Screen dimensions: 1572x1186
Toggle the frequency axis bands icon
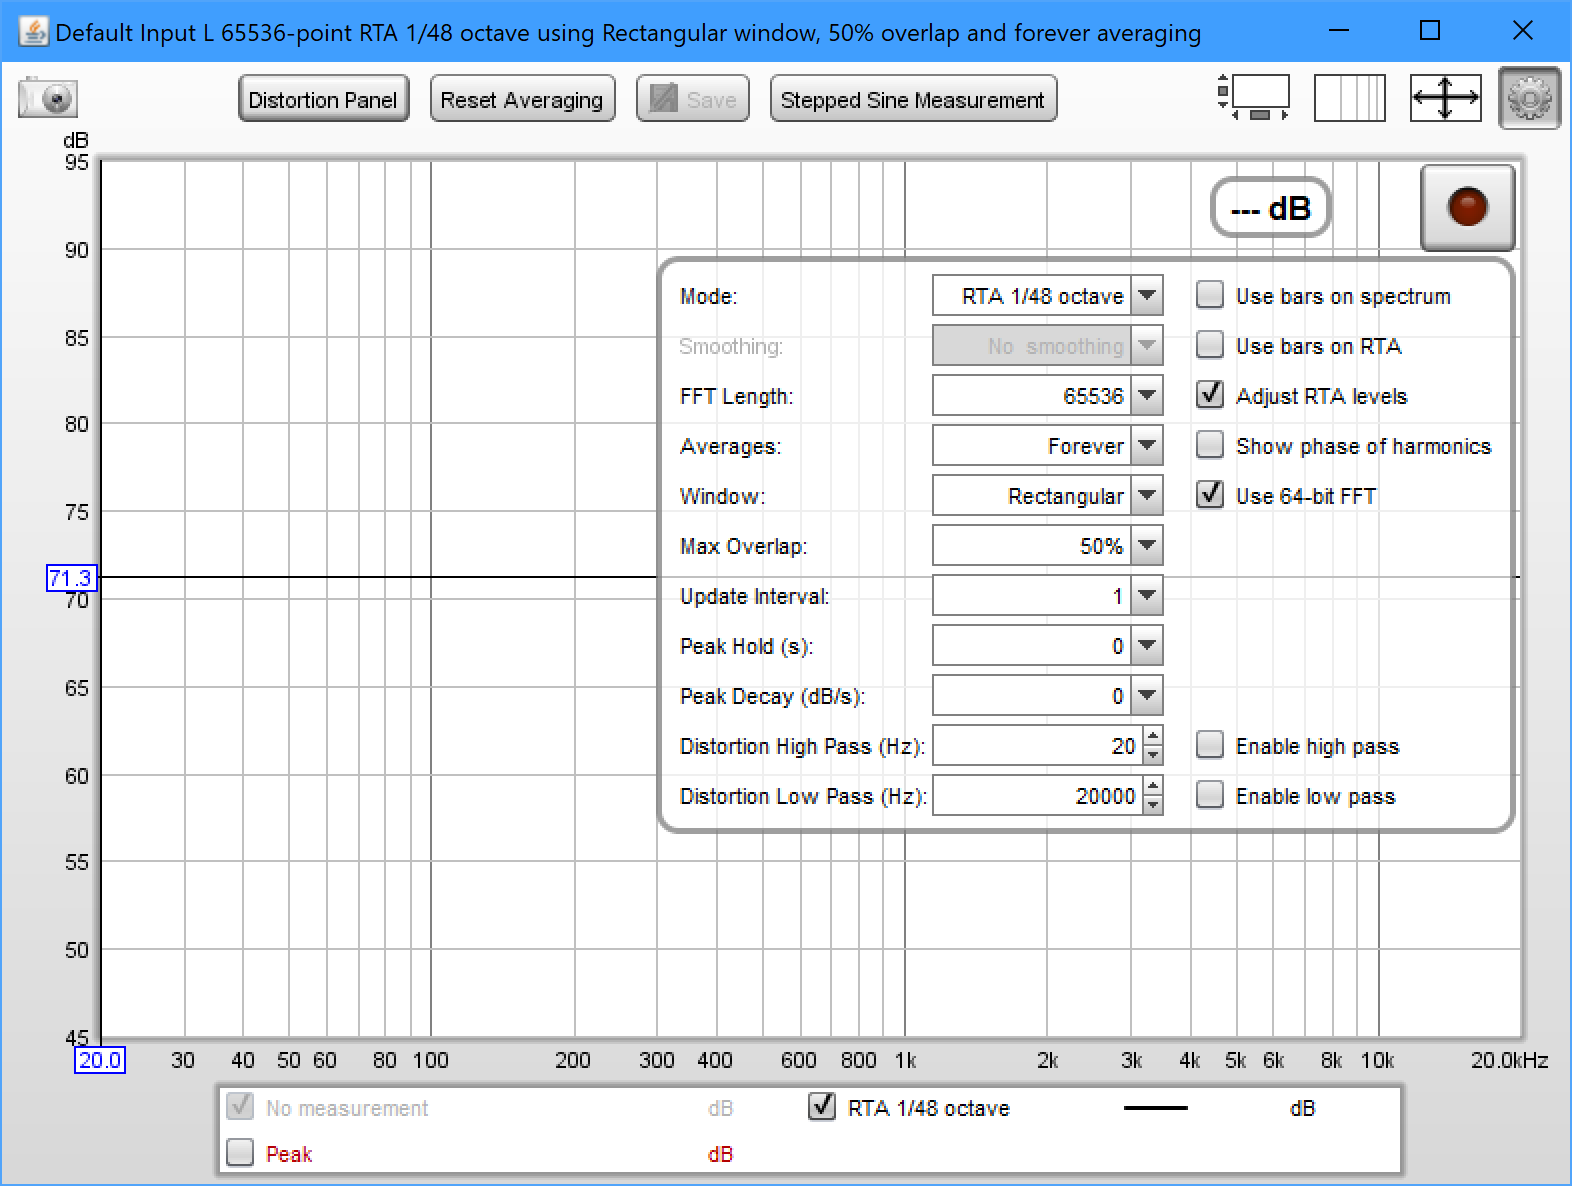pos(1349,98)
